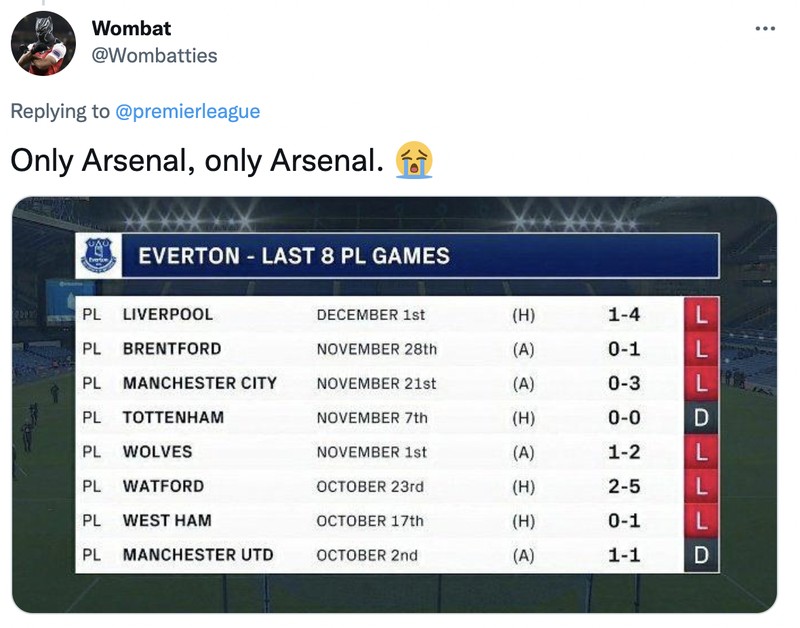The height and width of the screenshot is (628, 800).
Task: Click the D badge on the Manchester Utd row
Action: coord(701,554)
